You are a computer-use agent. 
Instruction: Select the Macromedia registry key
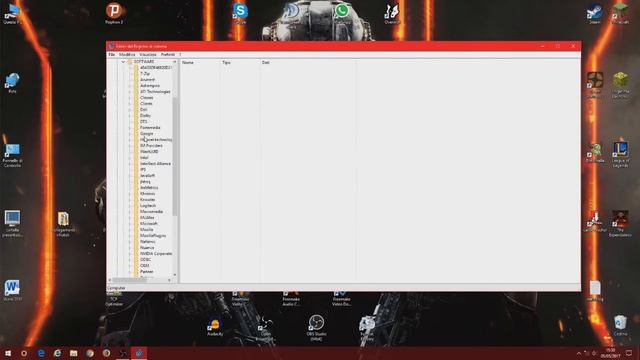pos(151,211)
